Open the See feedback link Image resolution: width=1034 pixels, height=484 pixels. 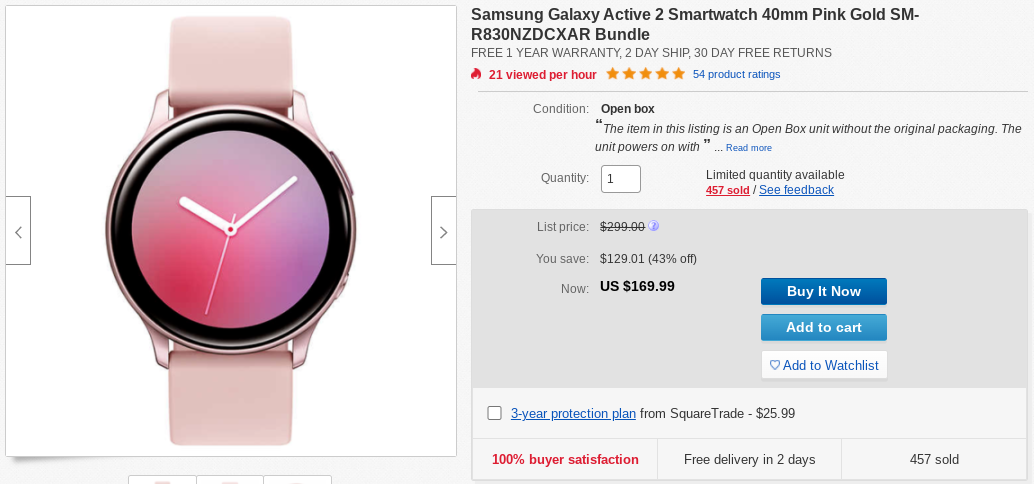(796, 190)
